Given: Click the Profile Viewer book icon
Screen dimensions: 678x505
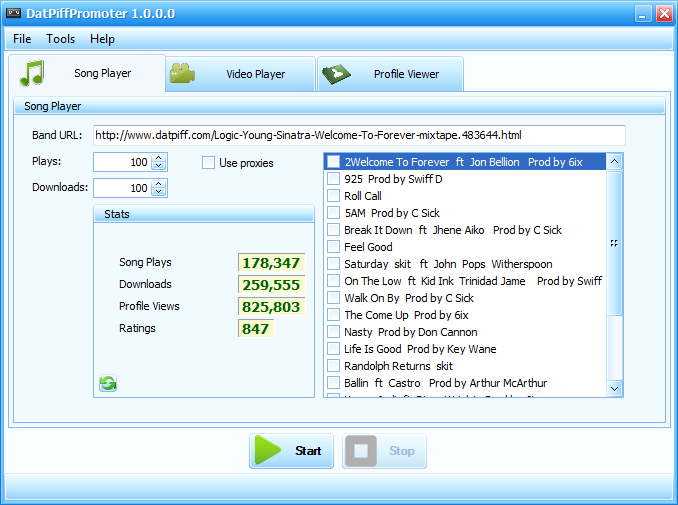Looking at the screenshot, I should coord(336,74).
